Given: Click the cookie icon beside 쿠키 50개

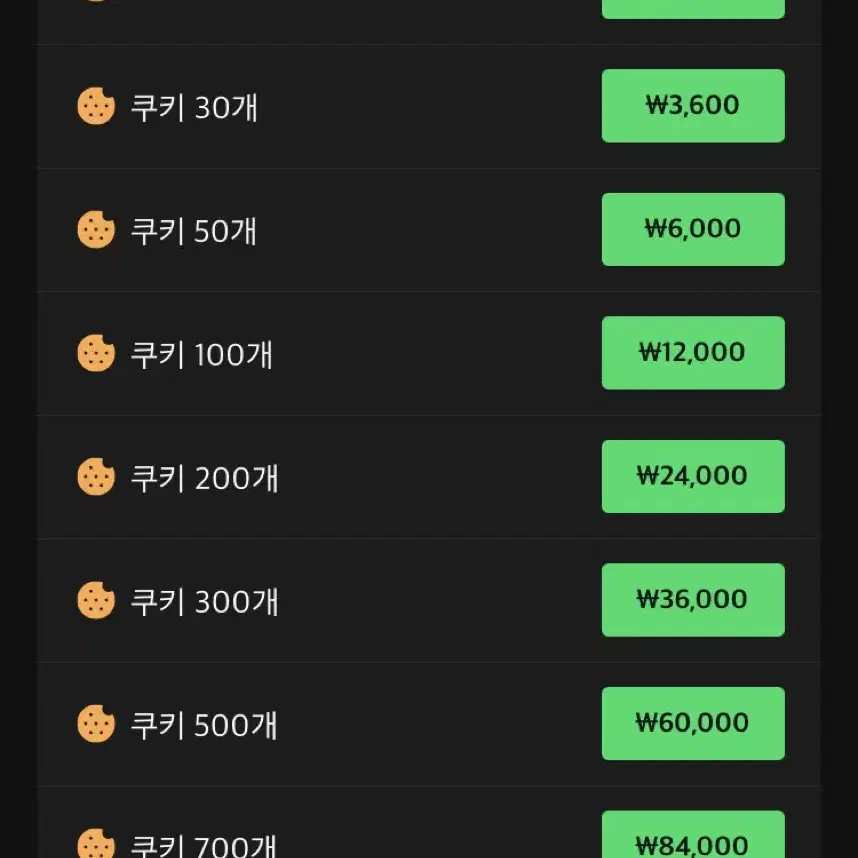Looking at the screenshot, I should pyautogui.click(x=96, y=229).
